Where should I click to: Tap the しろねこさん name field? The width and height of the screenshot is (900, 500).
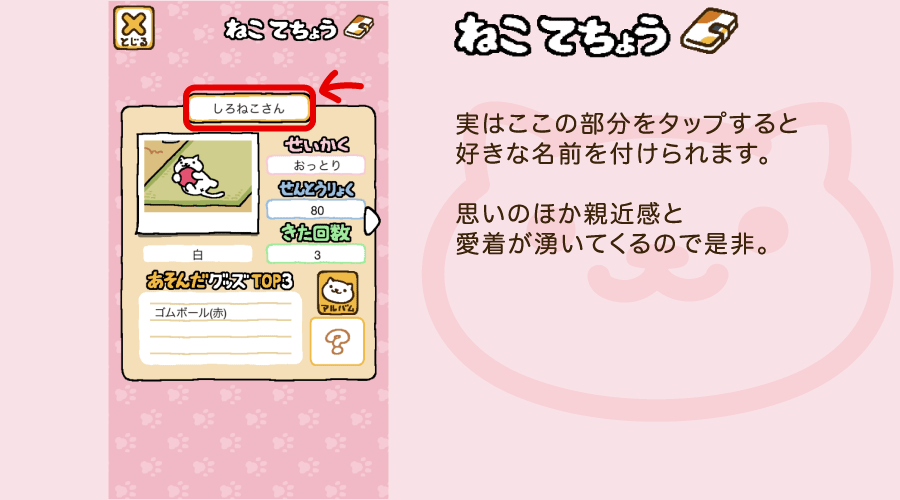[249, 108]
